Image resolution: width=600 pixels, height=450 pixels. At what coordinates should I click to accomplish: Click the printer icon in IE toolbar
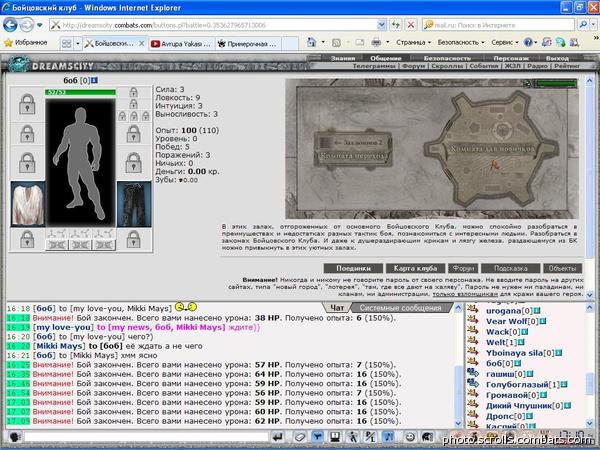click(x=376, y=42)
